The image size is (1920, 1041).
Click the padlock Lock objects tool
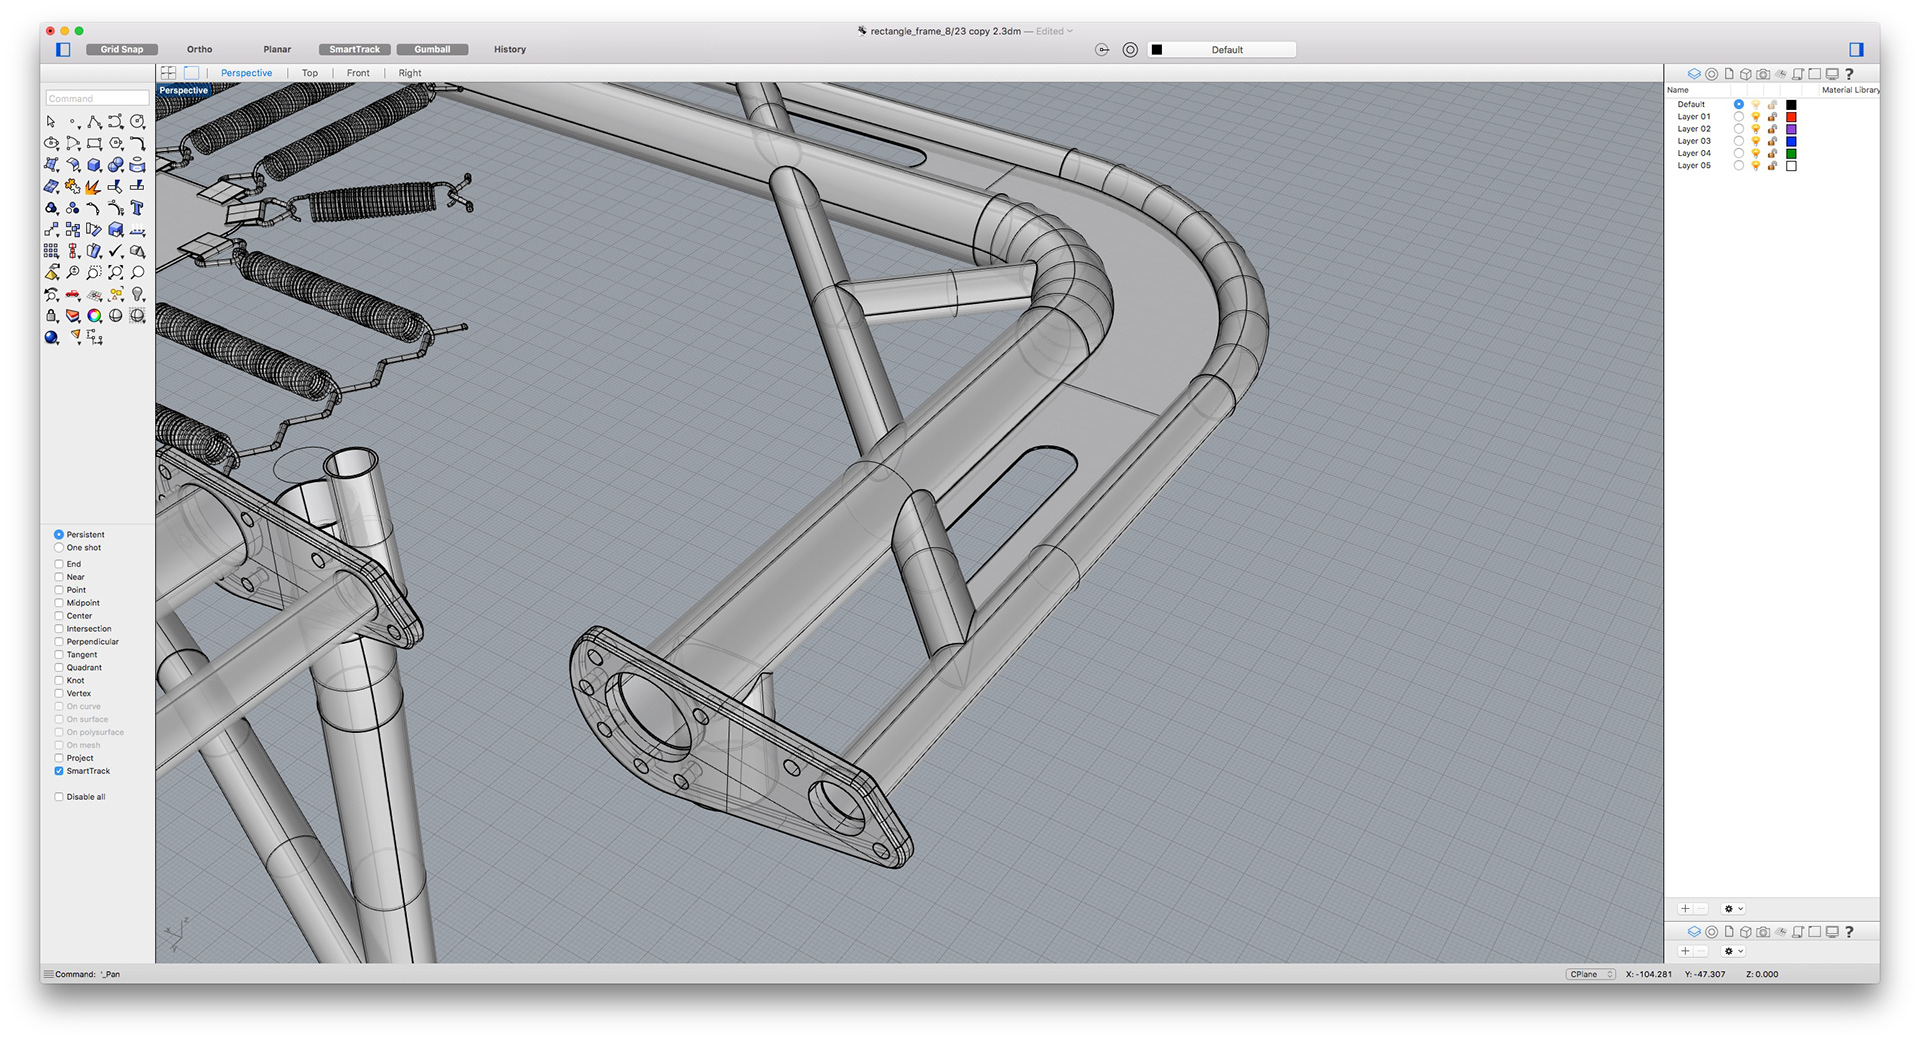point(51,316)
